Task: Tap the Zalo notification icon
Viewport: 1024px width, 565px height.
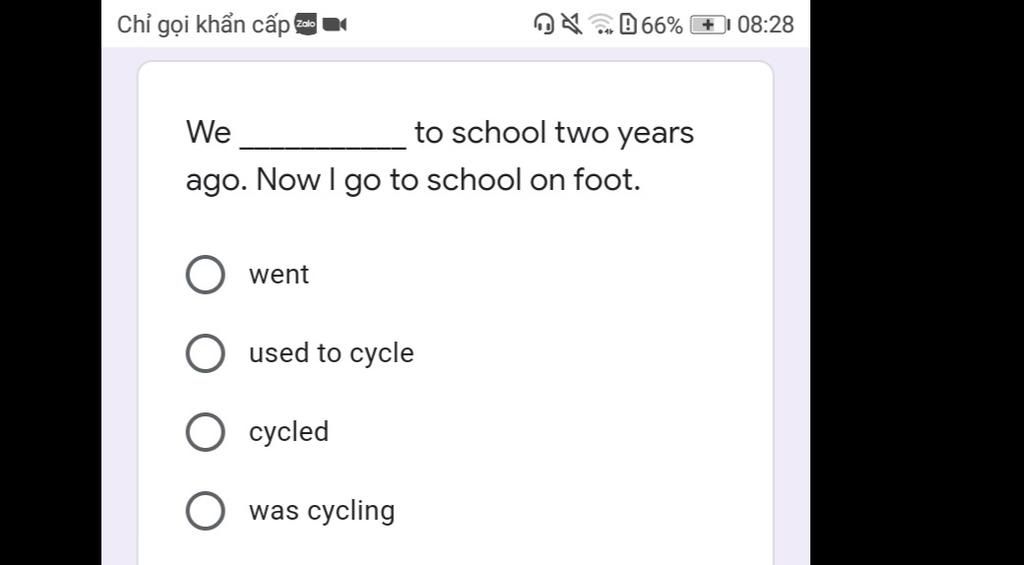Action: click(306, 25)
